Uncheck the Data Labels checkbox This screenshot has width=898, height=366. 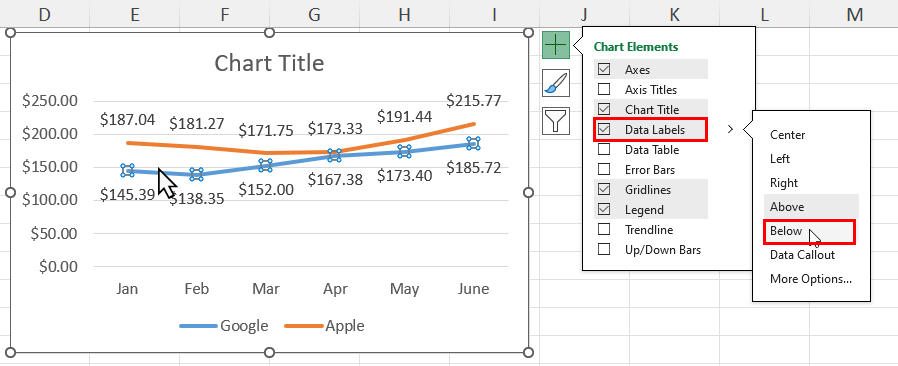point(604,129)
